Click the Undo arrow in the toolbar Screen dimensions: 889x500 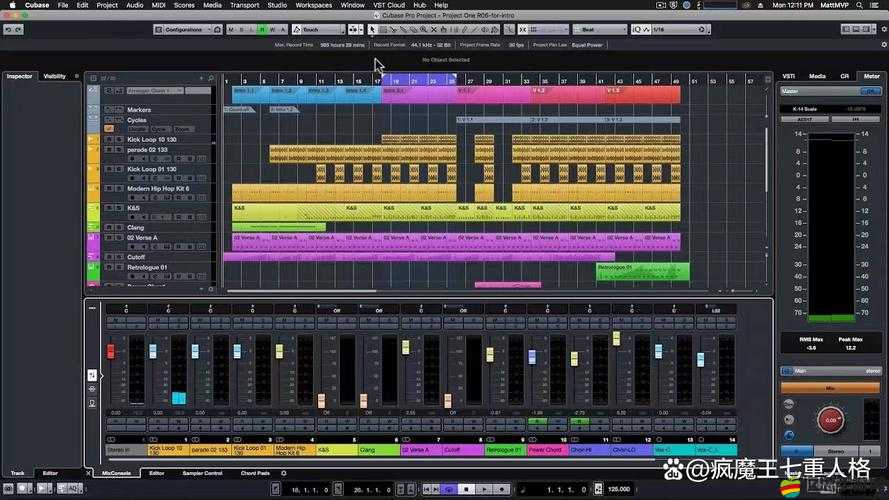click(x=9, y=29)
